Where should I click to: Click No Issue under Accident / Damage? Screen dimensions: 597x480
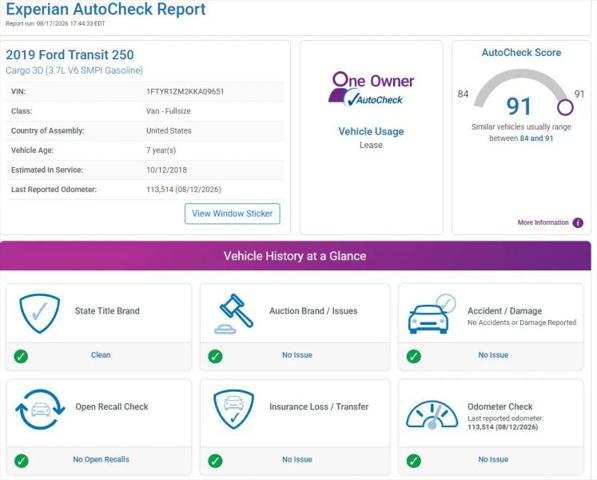pyautogui.click(x=493, y=355)
